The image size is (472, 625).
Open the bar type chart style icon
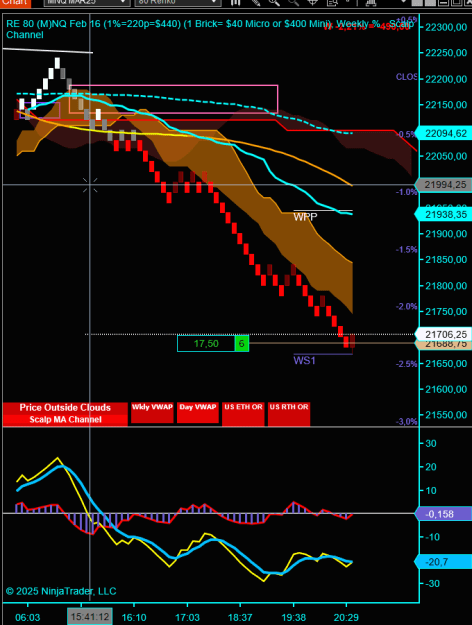(x=236, y=2)
